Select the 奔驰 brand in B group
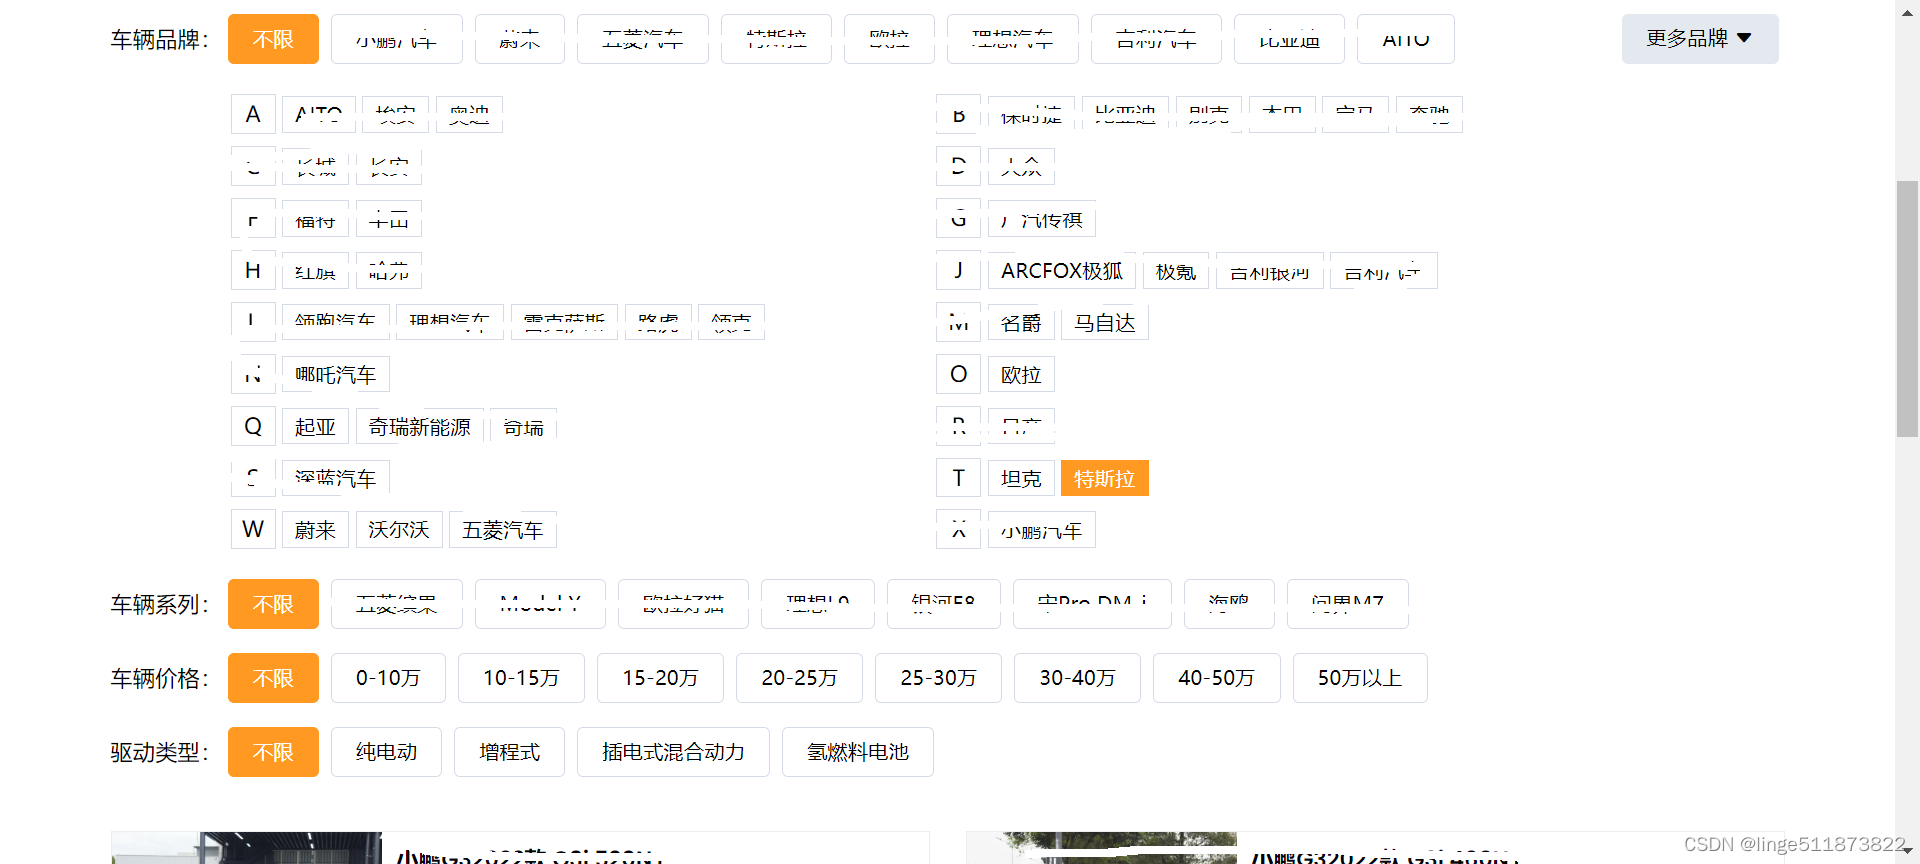 (x=1429, y=115)
